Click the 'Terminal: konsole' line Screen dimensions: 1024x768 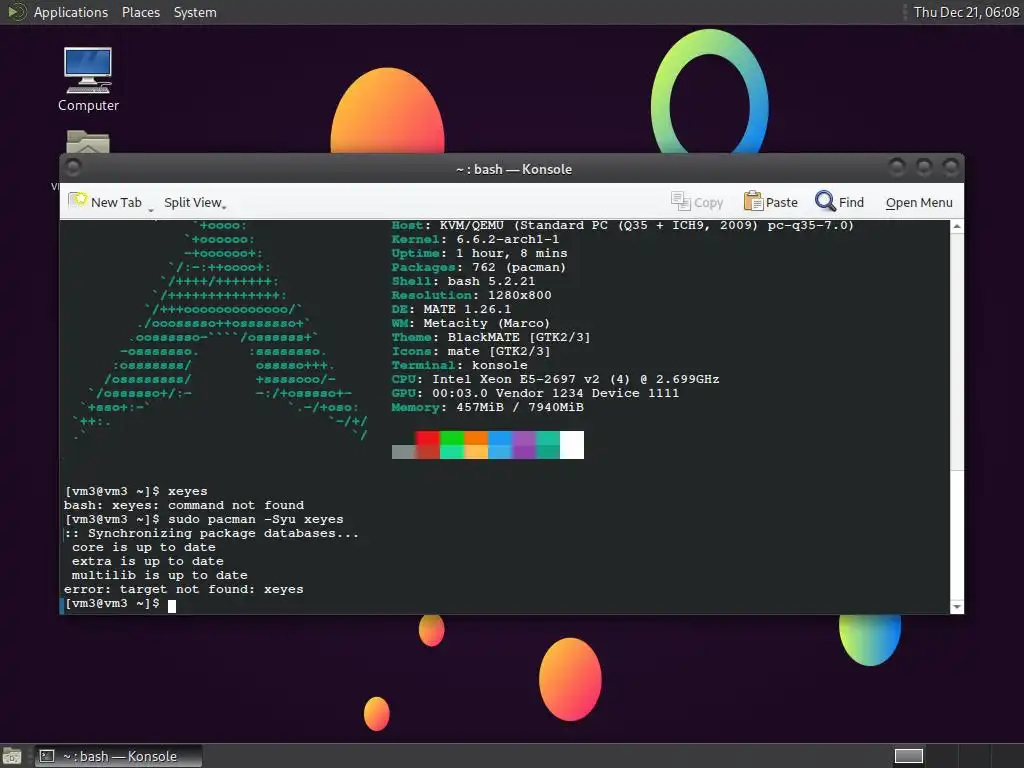pyautogui.click(x=459, y=366)
